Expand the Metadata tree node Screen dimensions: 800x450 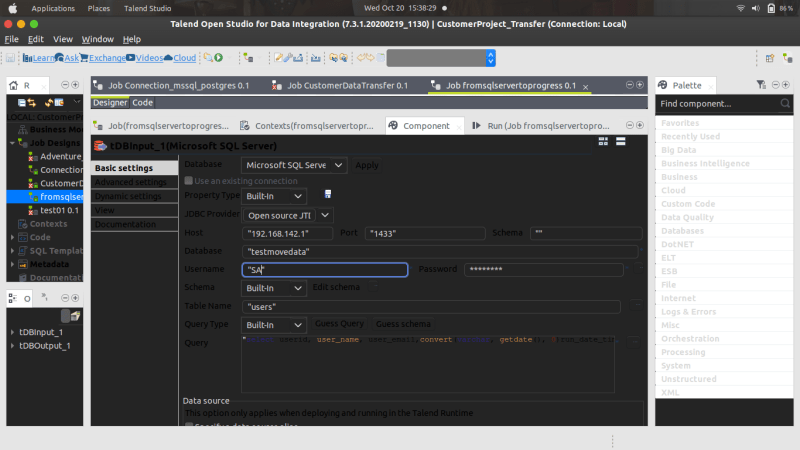coord(13,264)
